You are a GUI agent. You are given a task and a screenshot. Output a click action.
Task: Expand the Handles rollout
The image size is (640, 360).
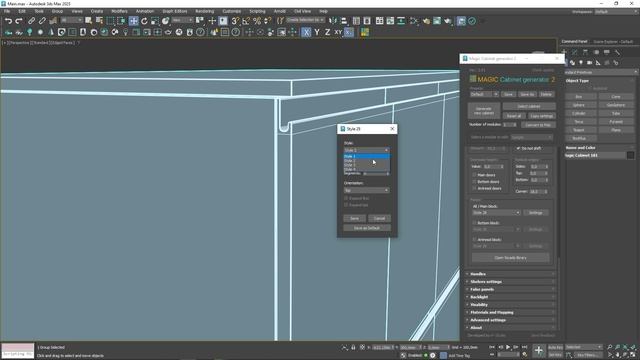tap(511, 274)
